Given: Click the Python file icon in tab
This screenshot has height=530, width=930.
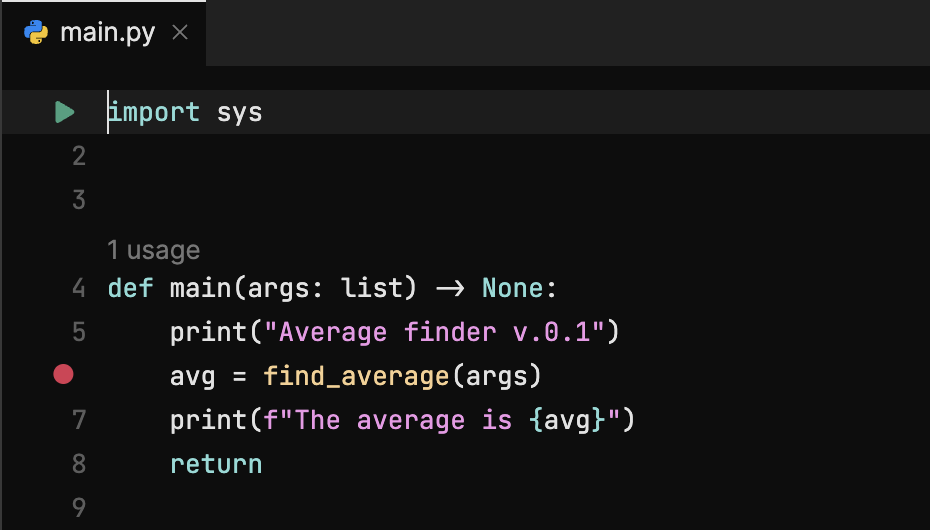Looking at the screenshot, I should [37, 32].
